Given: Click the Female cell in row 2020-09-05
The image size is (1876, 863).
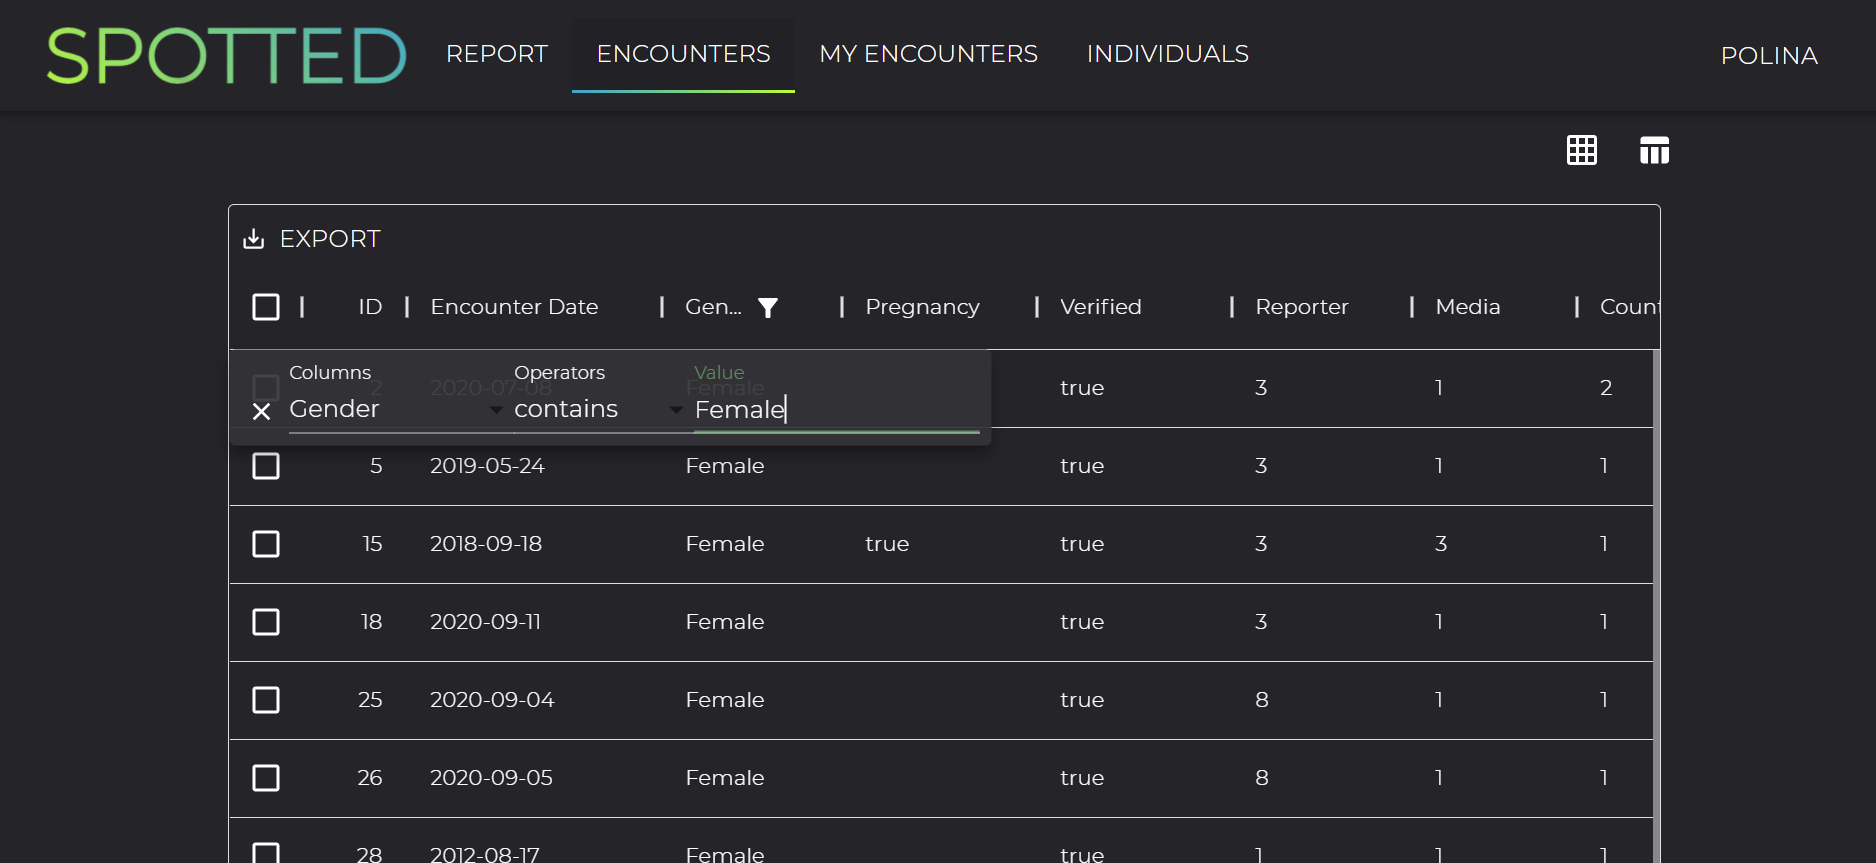Looking at the screenshot, I should [x=725, y=778].
